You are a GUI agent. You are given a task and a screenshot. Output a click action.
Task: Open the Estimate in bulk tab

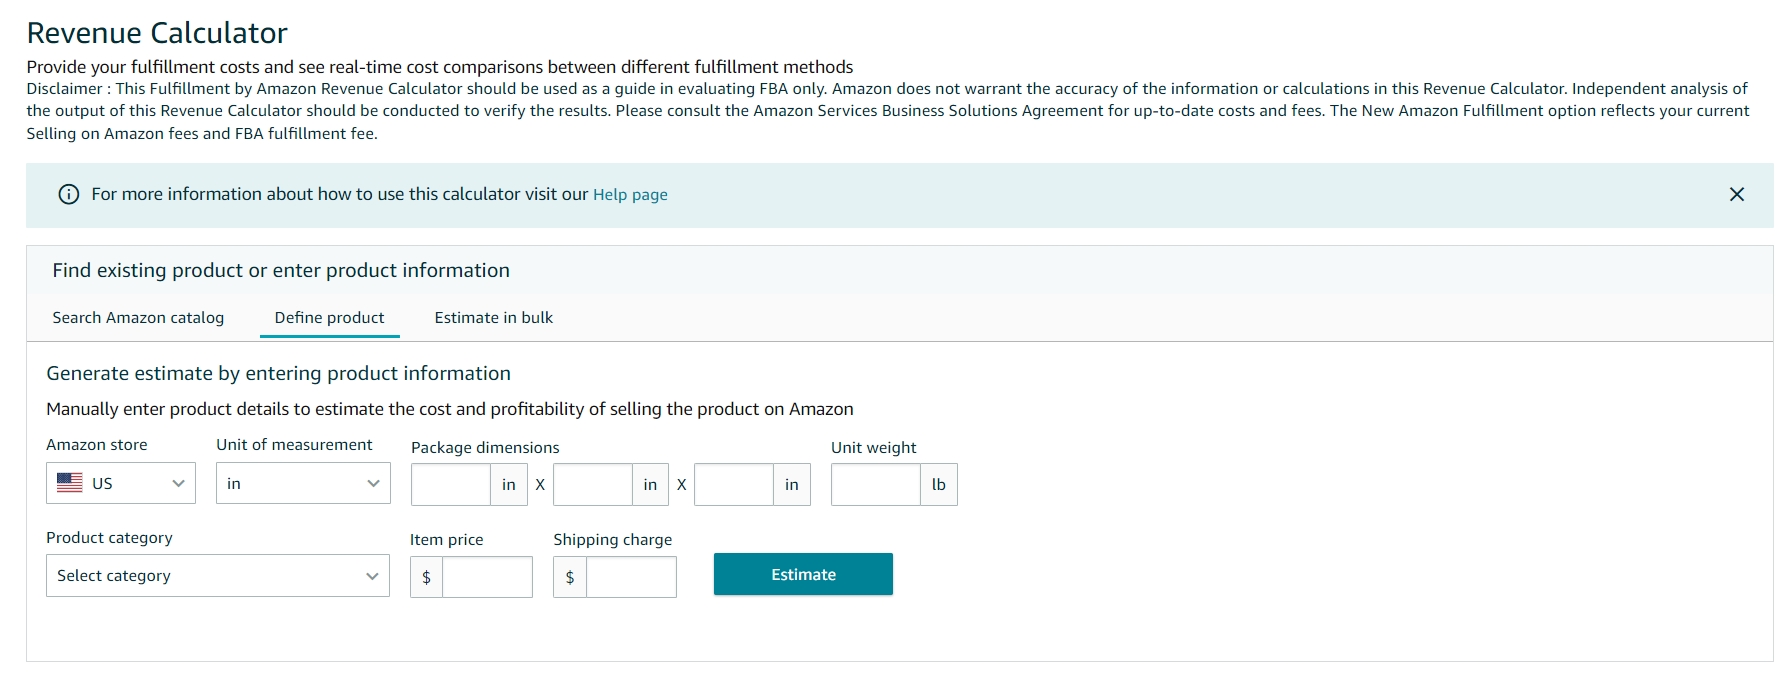click(494, 318)
